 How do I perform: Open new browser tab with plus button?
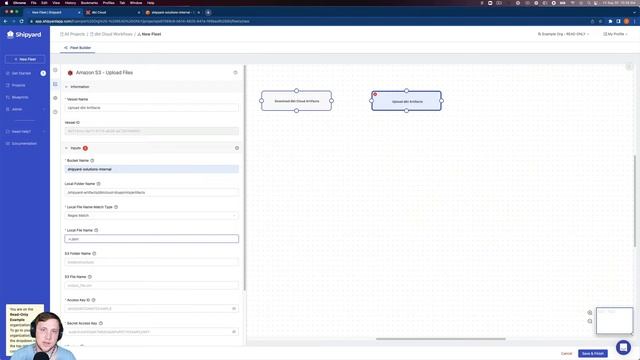point(208,13)
